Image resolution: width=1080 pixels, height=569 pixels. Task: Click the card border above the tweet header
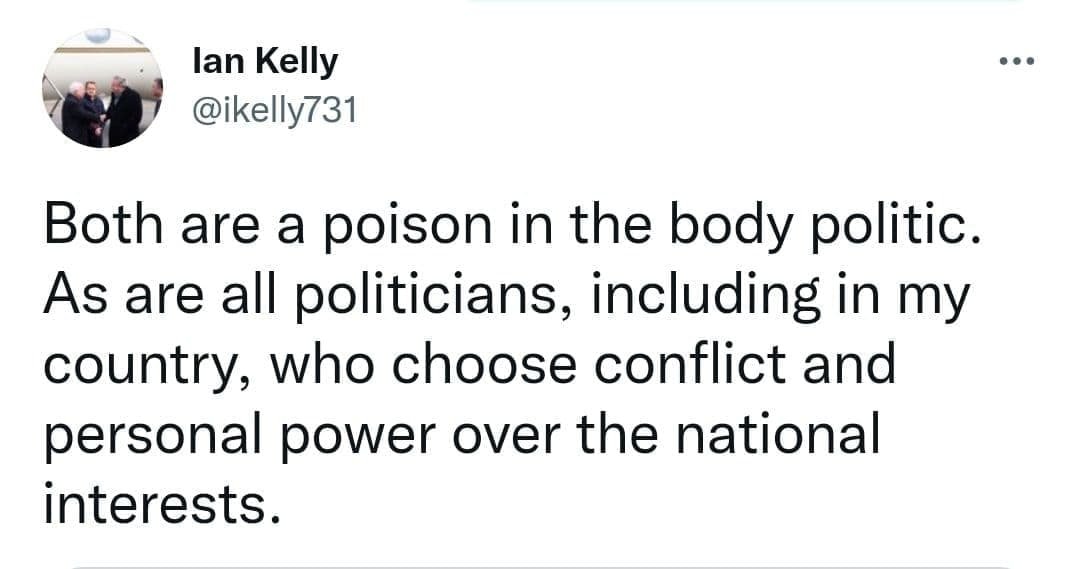[x=744, y=1]
